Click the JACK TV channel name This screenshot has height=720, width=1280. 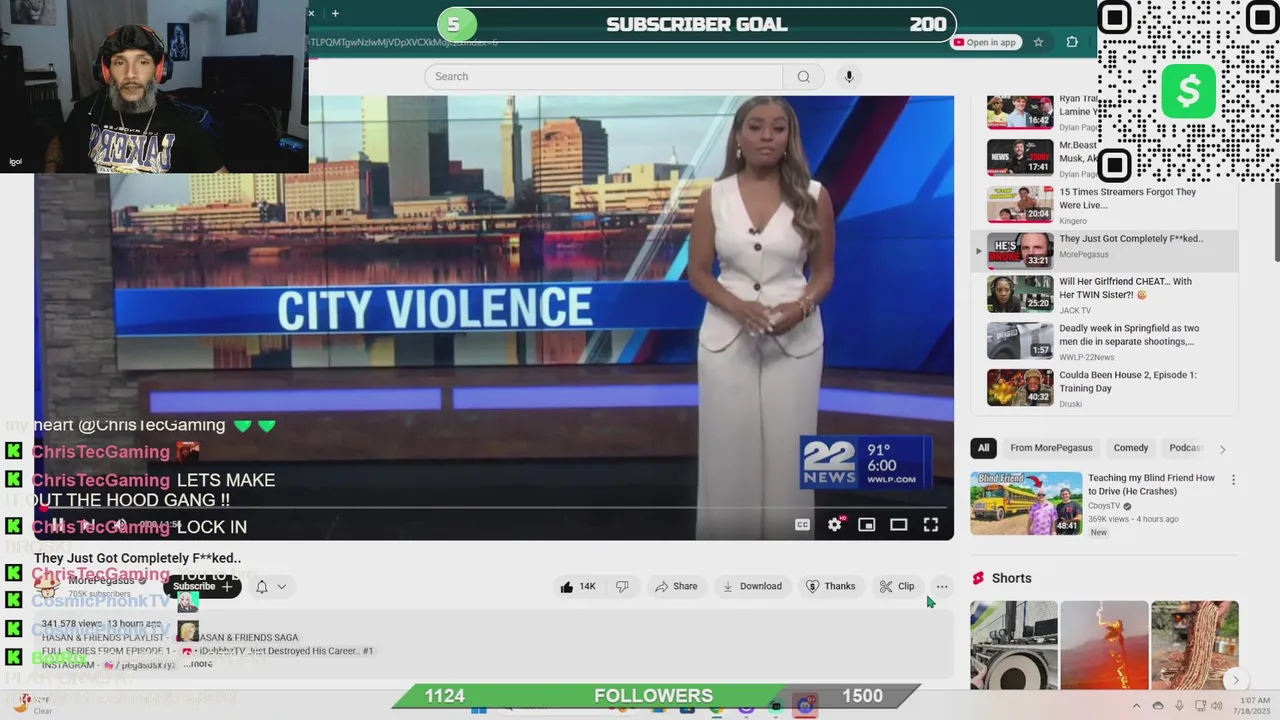click(x=1075, y=311)
